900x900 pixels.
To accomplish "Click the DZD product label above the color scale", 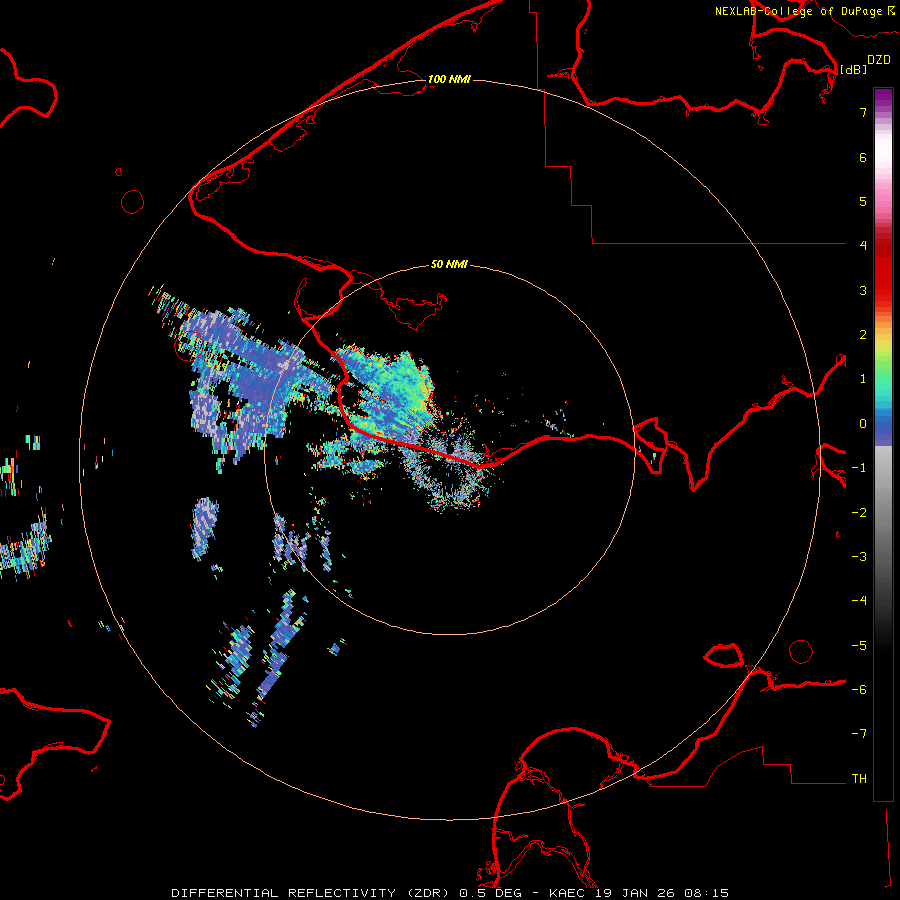I will pyautogui.click(x=879, y=60).
